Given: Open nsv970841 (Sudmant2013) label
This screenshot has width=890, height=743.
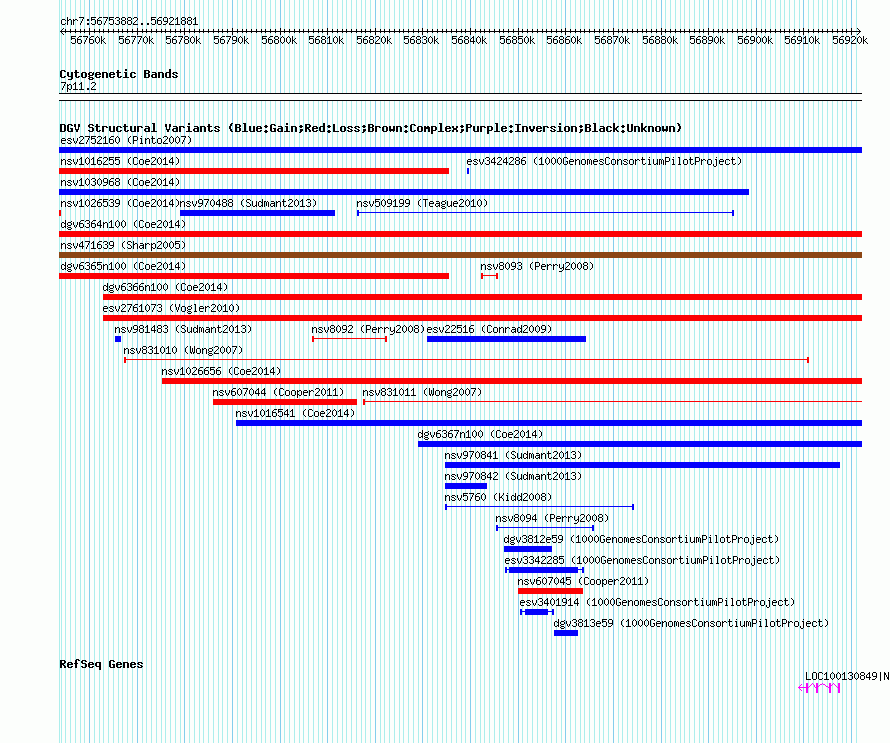Looking at the screenshot, I should pyautogui.click(x=513, y=455).
